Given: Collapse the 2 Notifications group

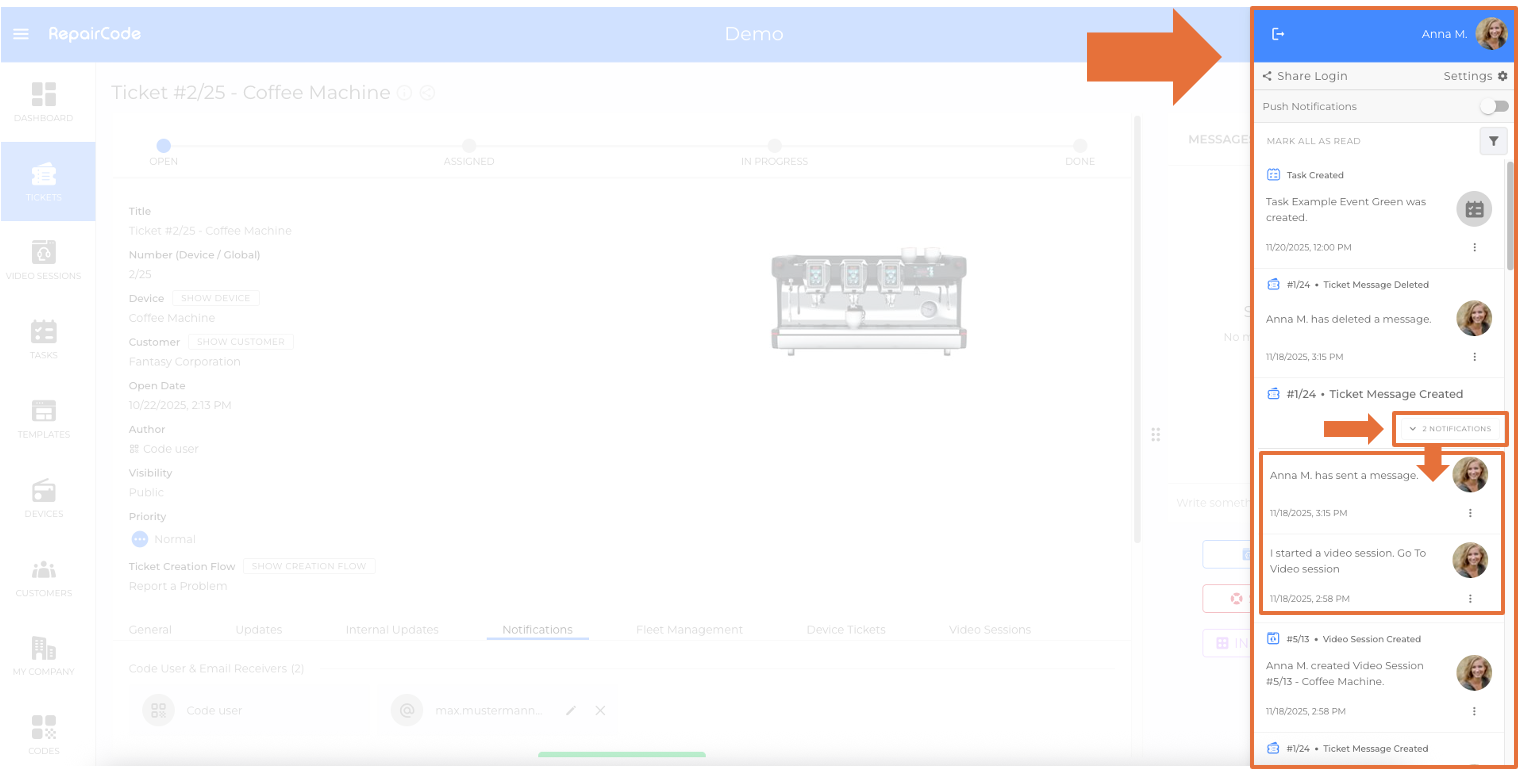Looking at the screenshot, I should 1451,429.
